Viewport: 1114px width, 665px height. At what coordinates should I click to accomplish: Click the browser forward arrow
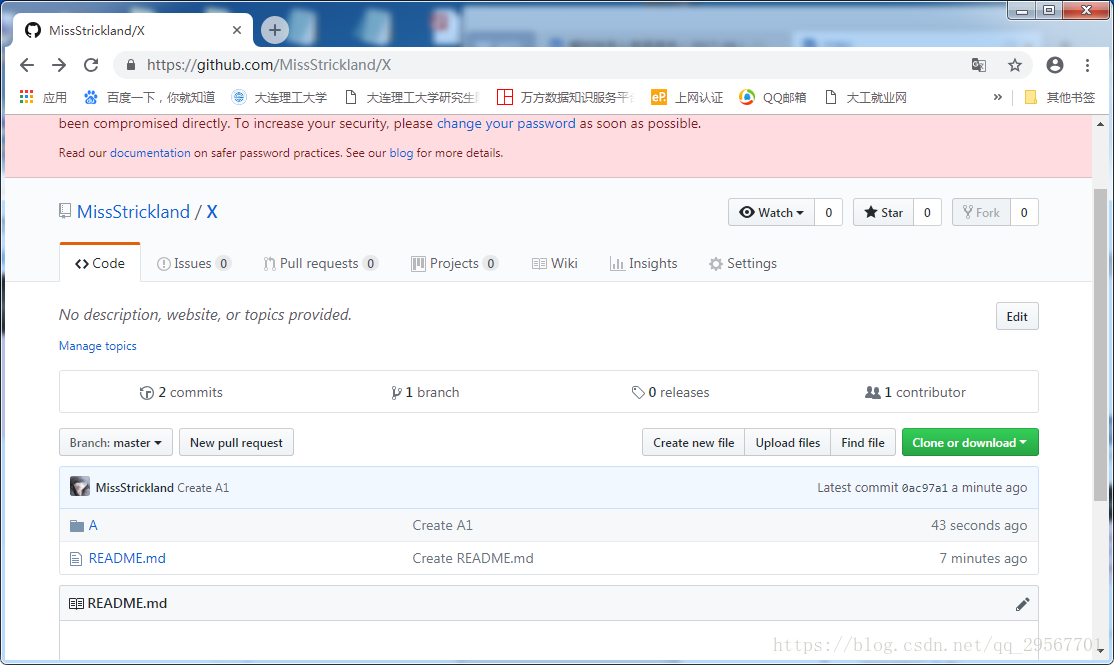pos(59,65)
